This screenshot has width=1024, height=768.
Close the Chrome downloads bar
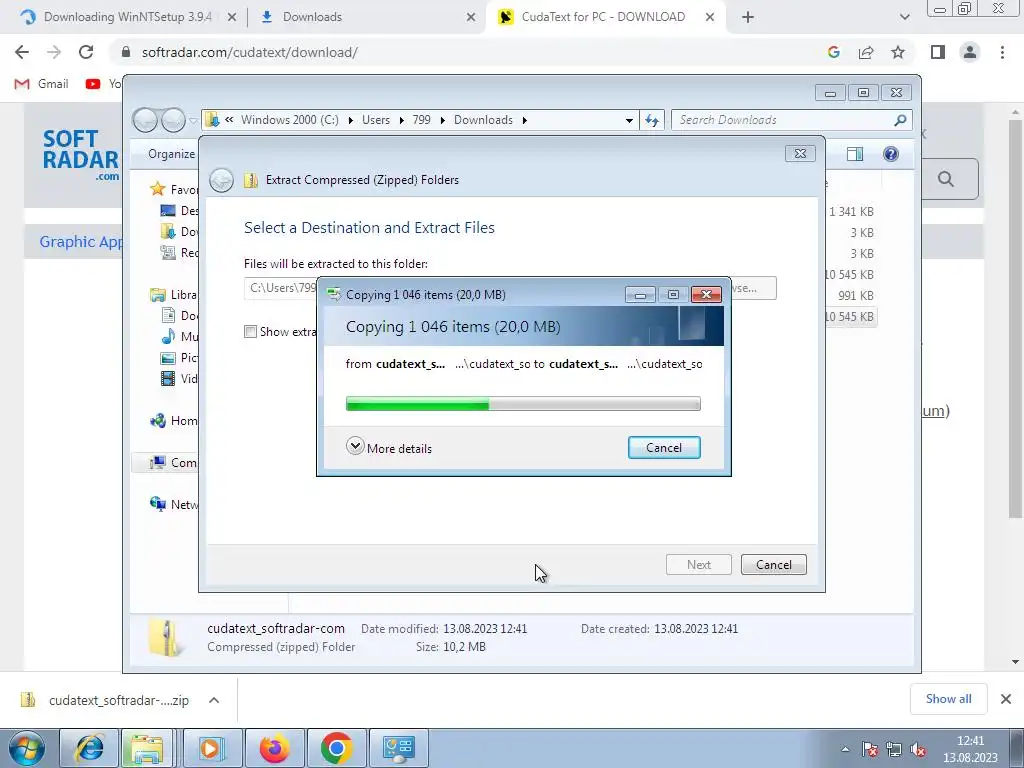1006,699
